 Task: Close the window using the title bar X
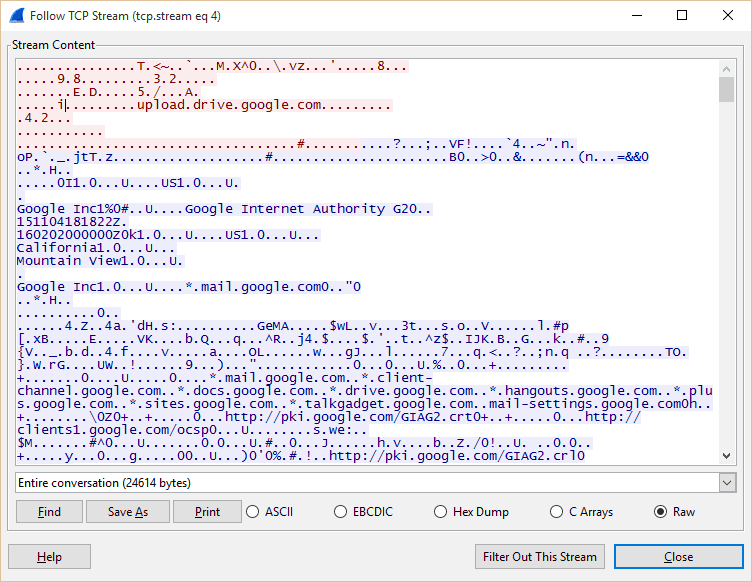pyautogui.click(x=728, y=15)
